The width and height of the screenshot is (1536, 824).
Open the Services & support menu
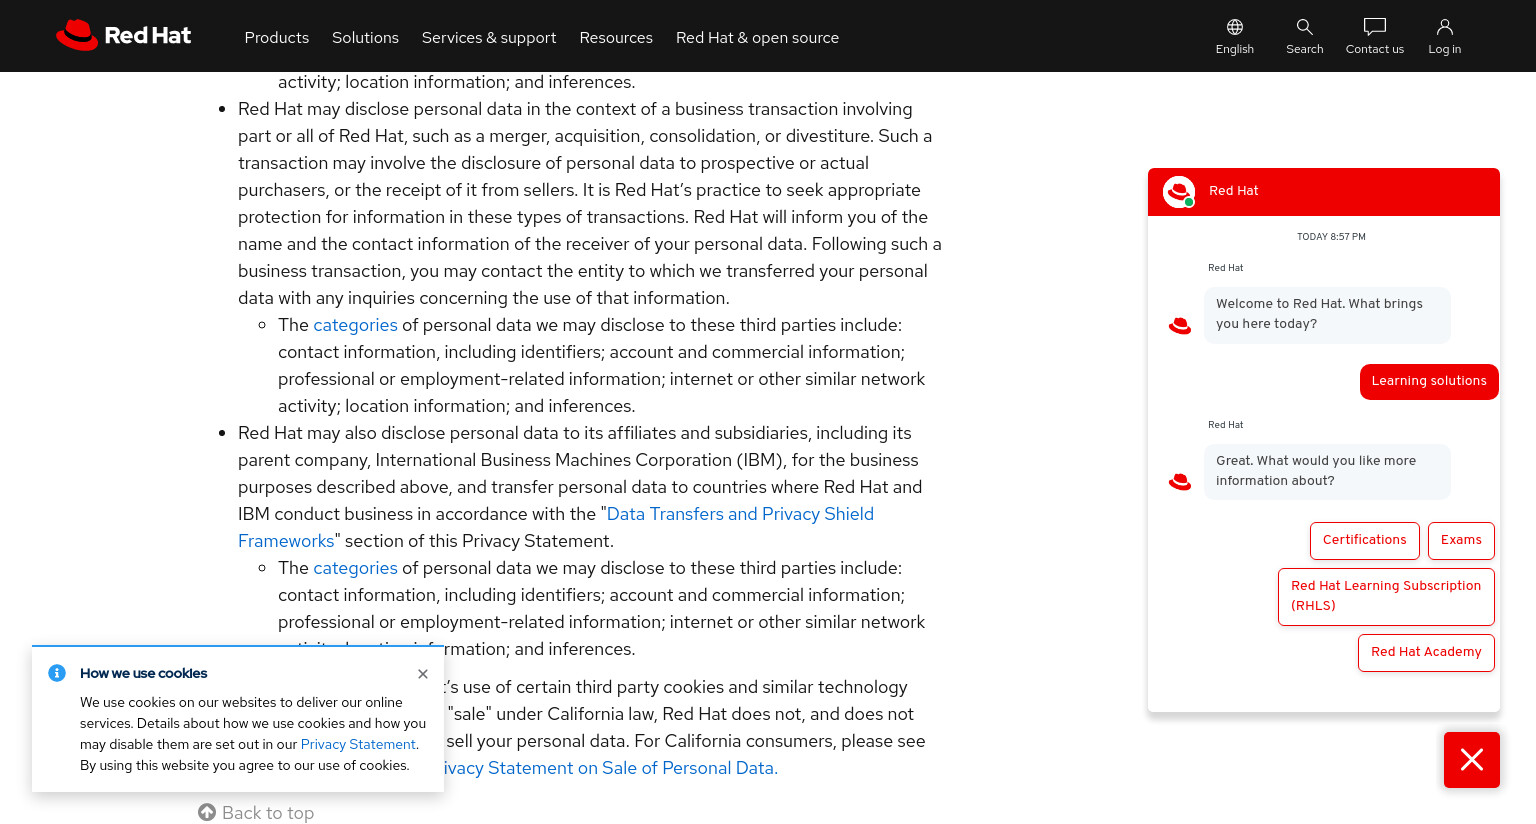click(489, 37)
